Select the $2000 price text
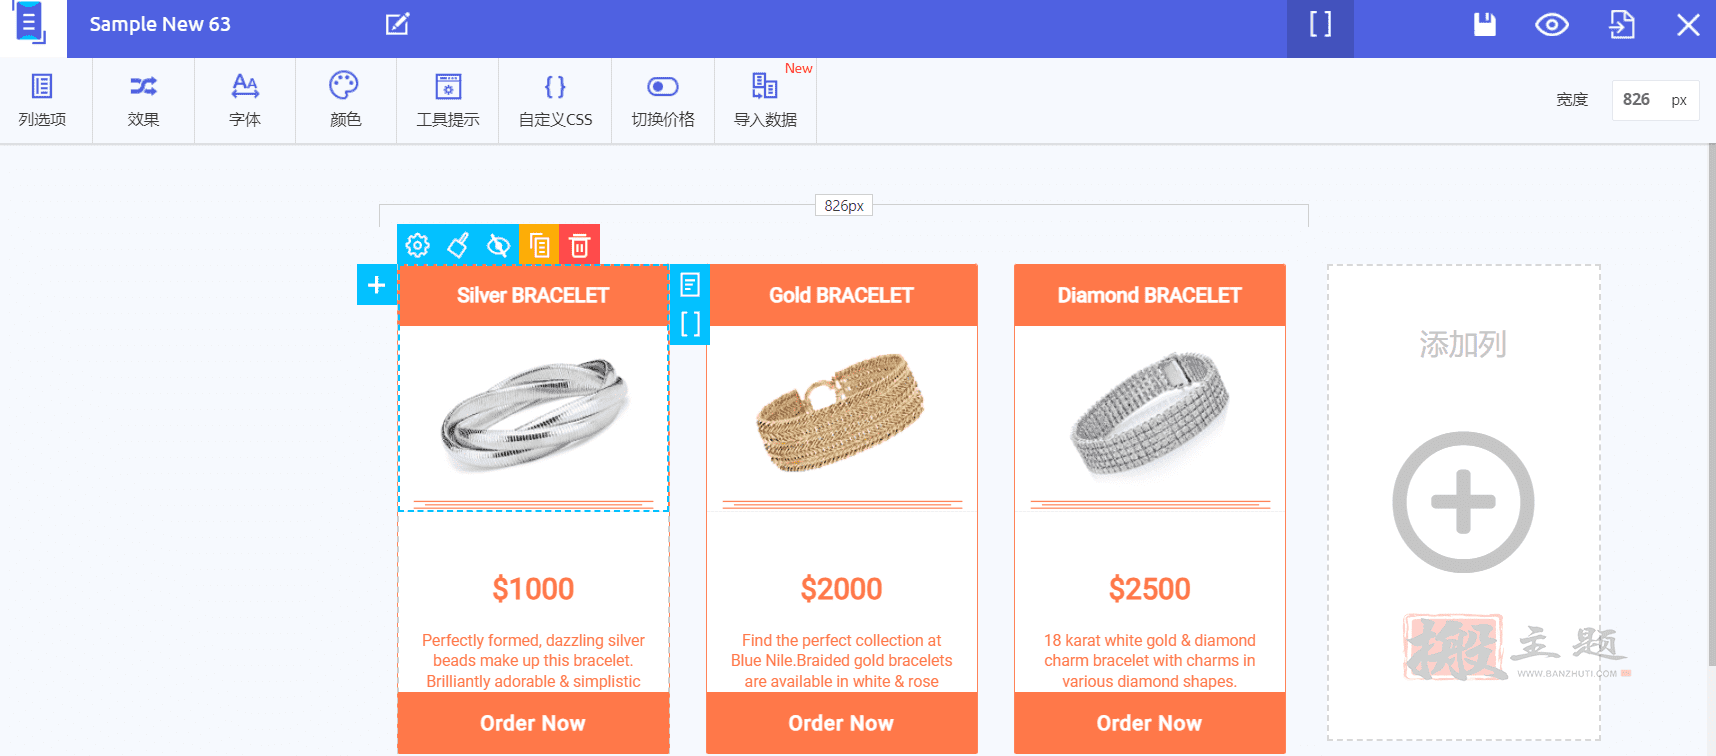The image size is (1716, 756). click(x=841, y=589)
